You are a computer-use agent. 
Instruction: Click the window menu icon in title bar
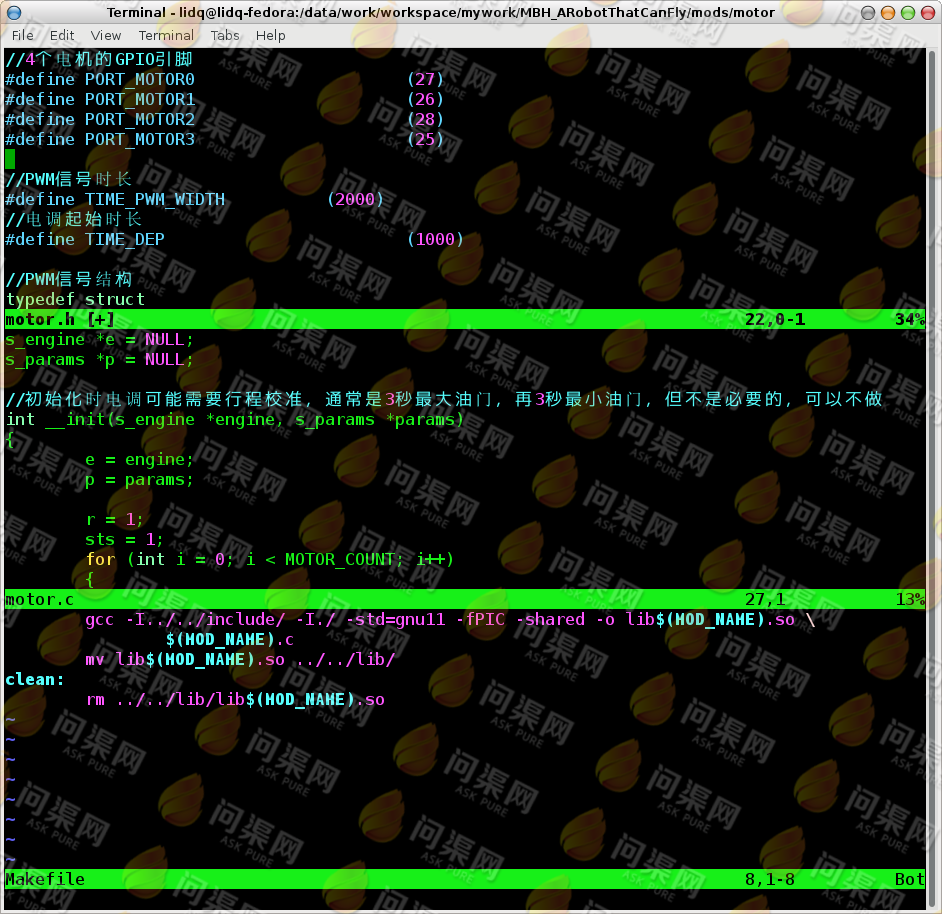pyautogui.click(x=13, y=13)
